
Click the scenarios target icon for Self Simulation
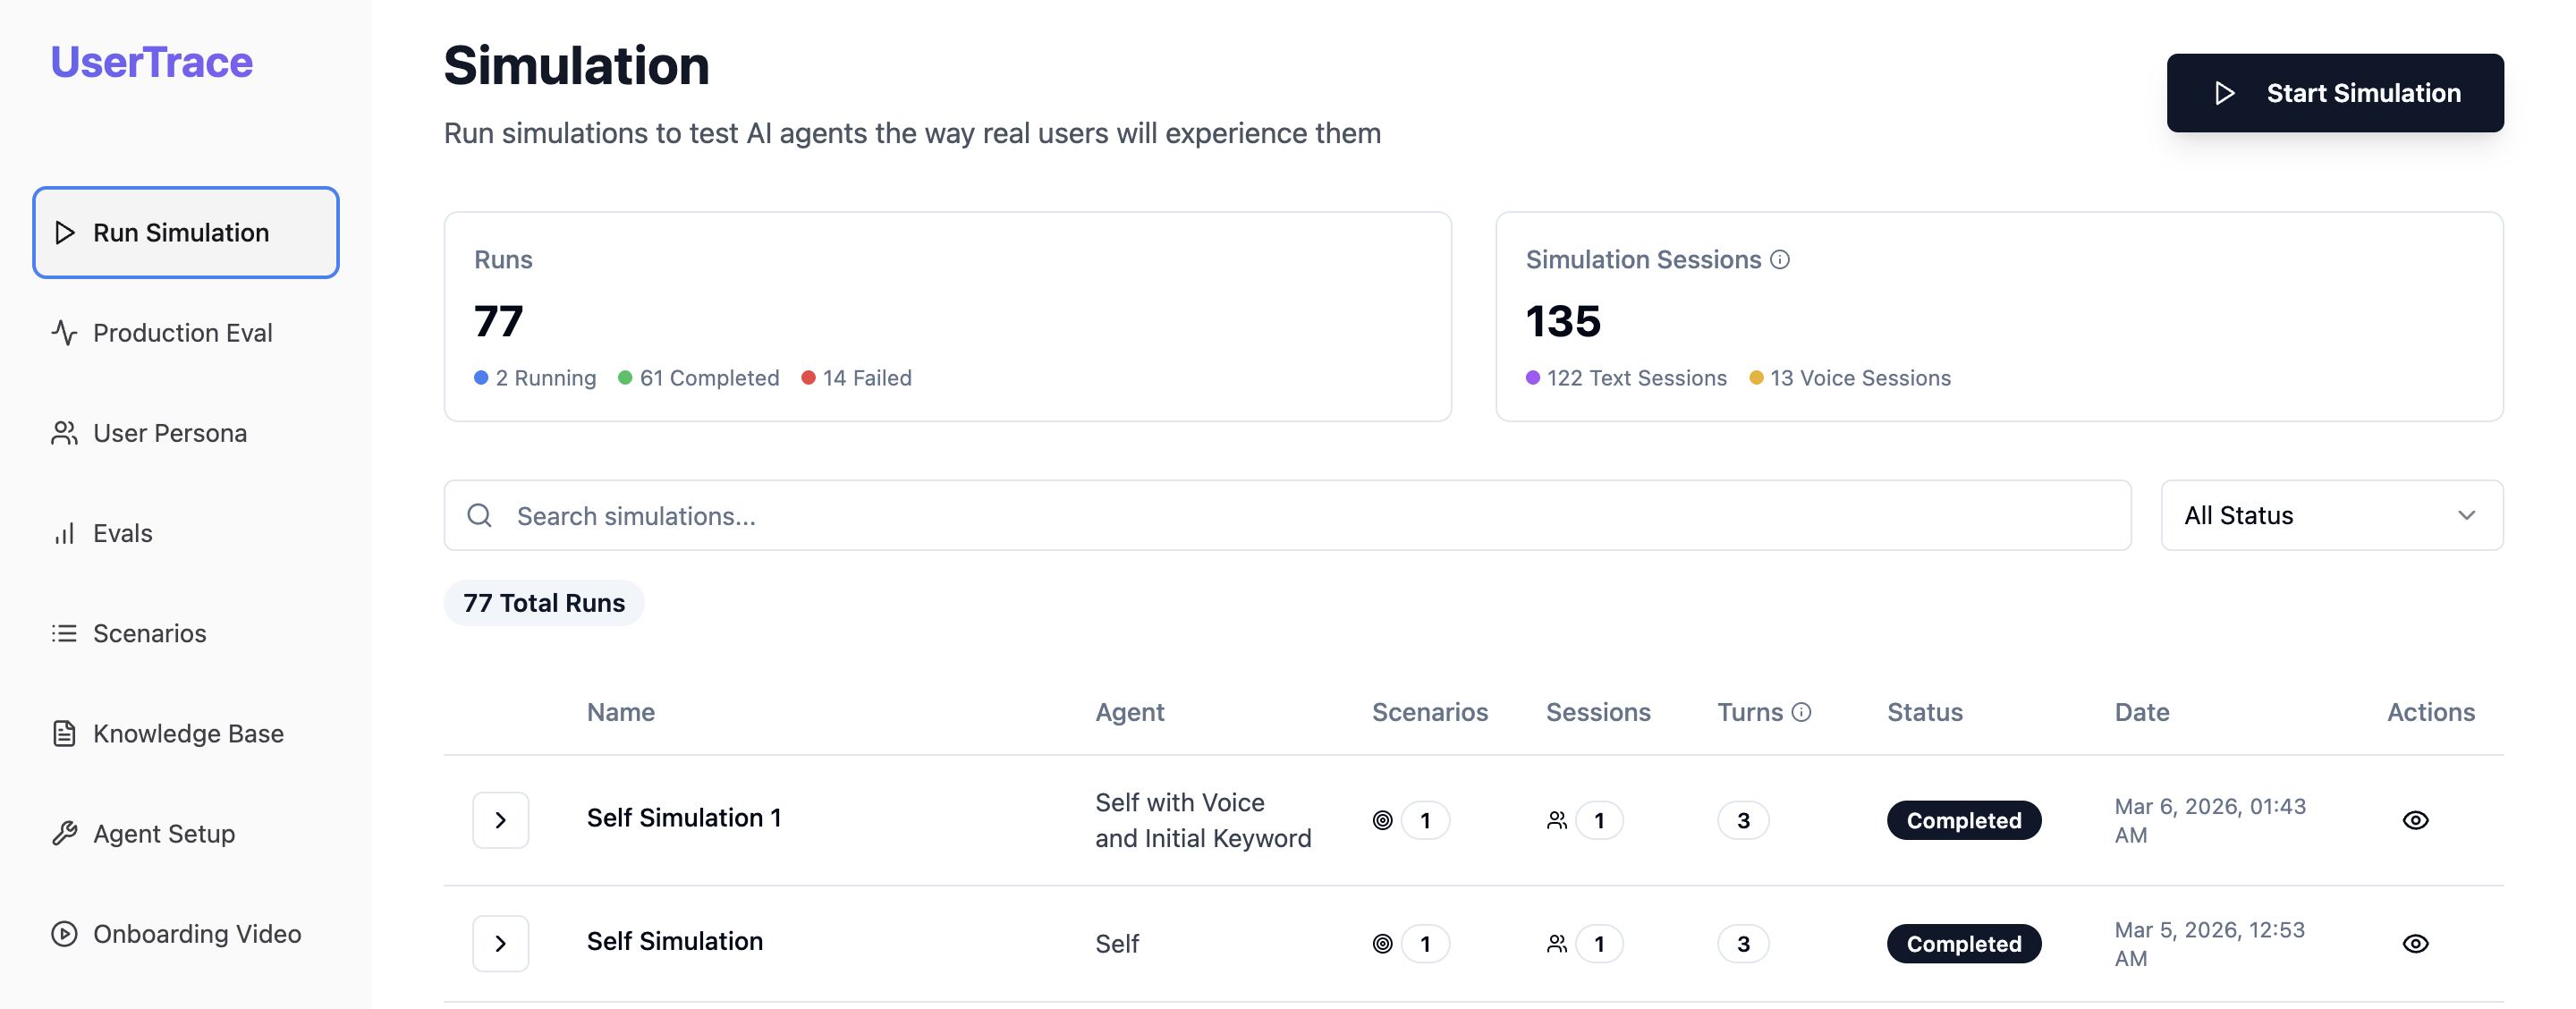pyautogui.click(x=1382, y=944)
